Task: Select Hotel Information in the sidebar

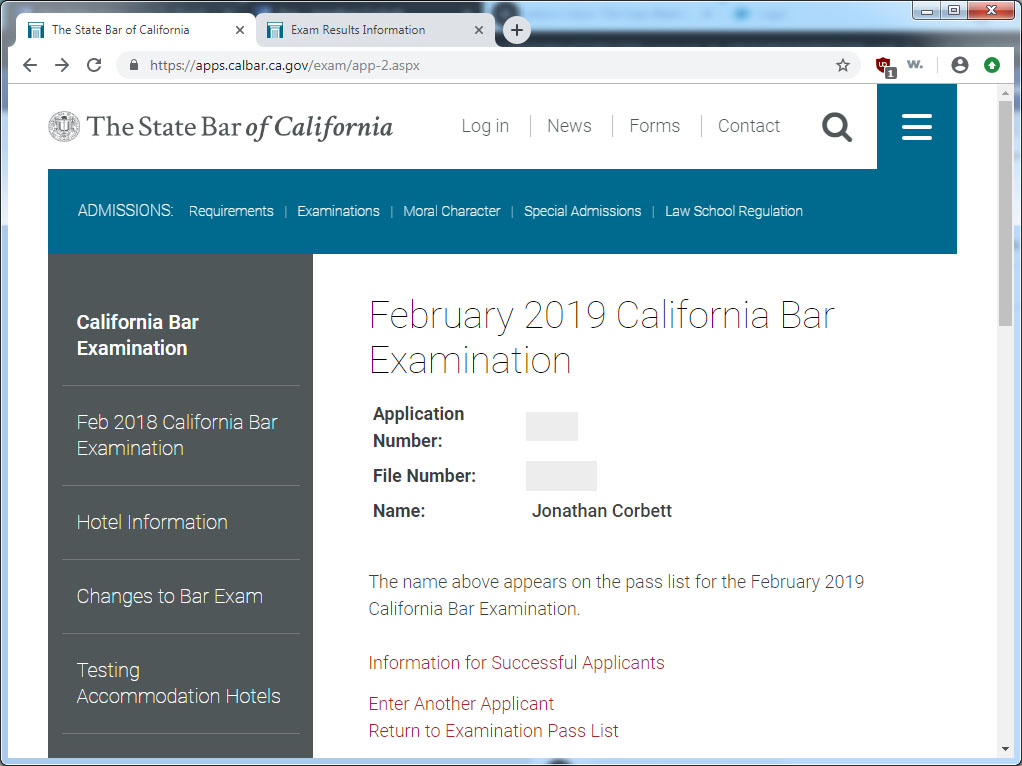Action: tap(151, 522)
